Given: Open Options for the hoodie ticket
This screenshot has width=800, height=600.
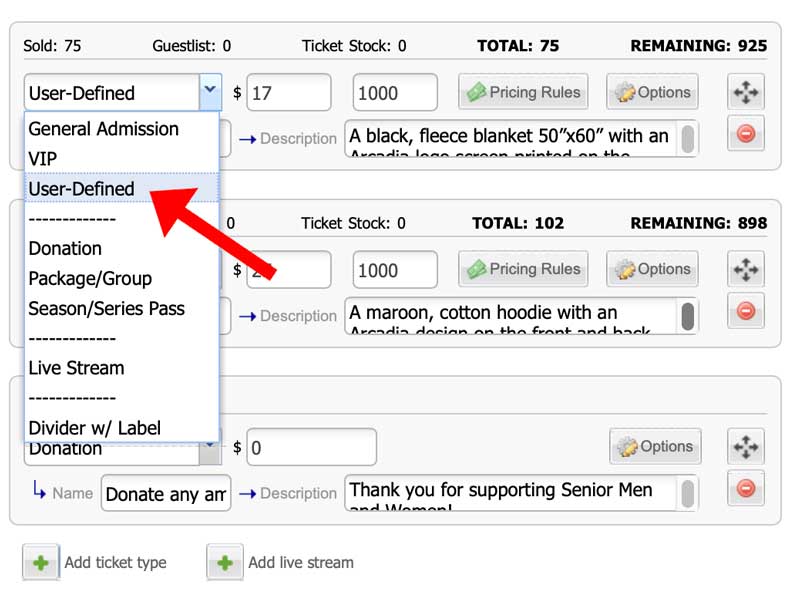Looking at the screenshot, I should pos(652,269).
